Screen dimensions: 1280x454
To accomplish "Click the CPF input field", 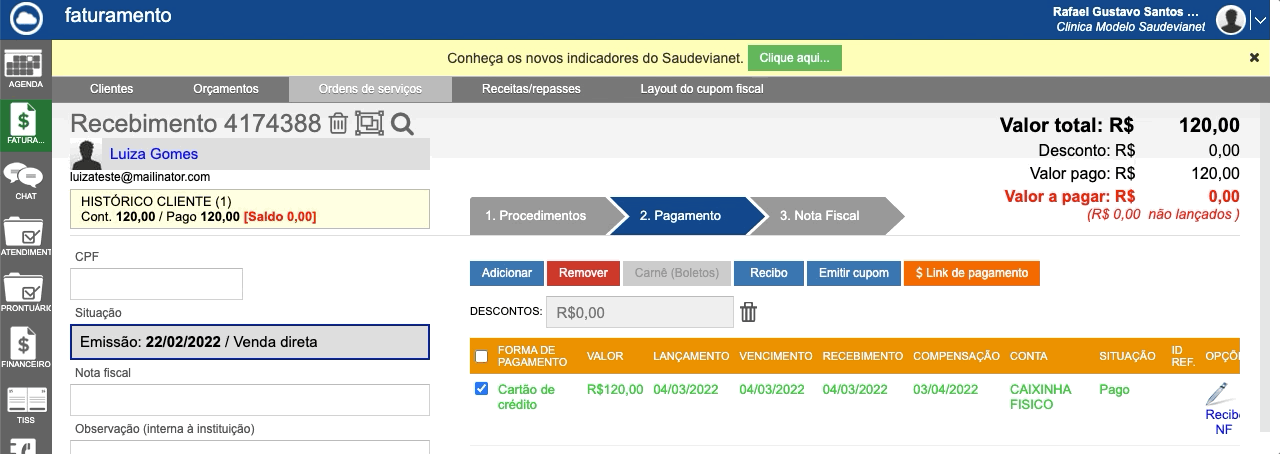I will pos(156,284).
